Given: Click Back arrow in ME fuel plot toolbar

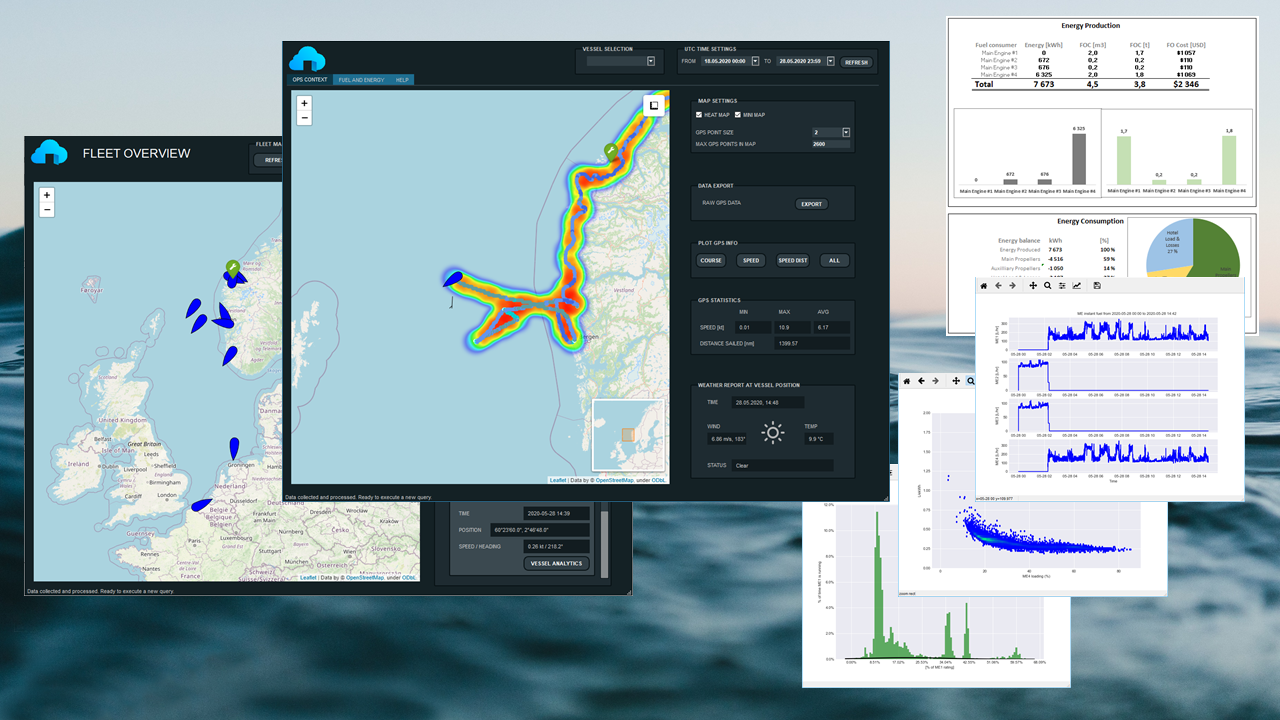Looking at the screenshot, I should (998, 286).
